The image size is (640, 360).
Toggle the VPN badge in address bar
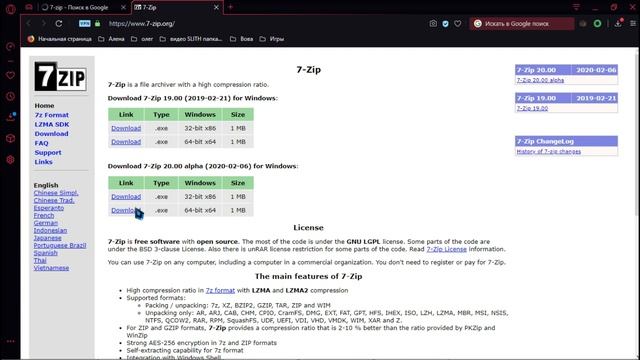click(84, 24)
